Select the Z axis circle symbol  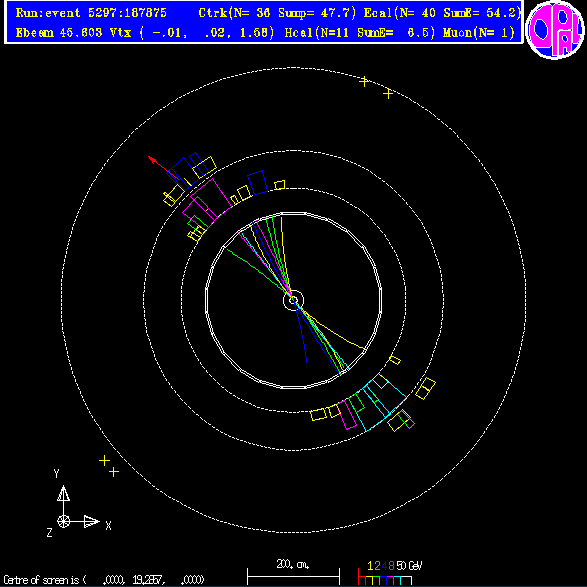63,521
